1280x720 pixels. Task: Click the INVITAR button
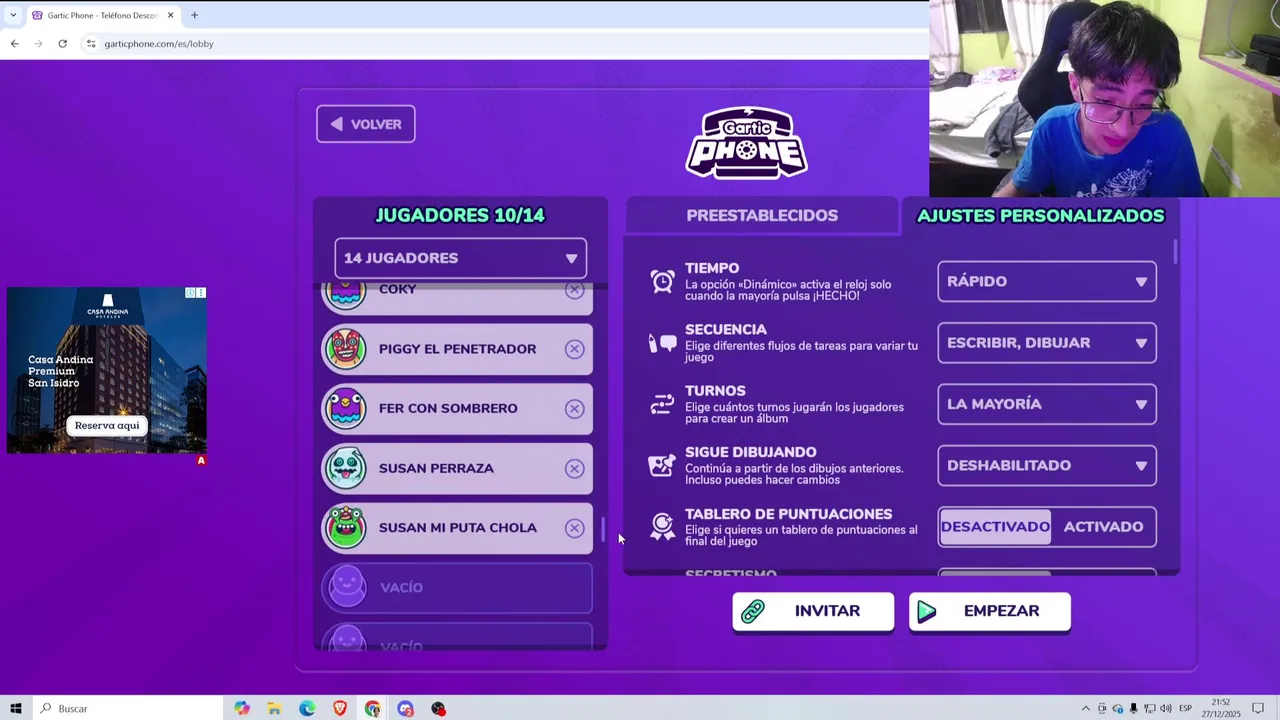coord(813,611)
